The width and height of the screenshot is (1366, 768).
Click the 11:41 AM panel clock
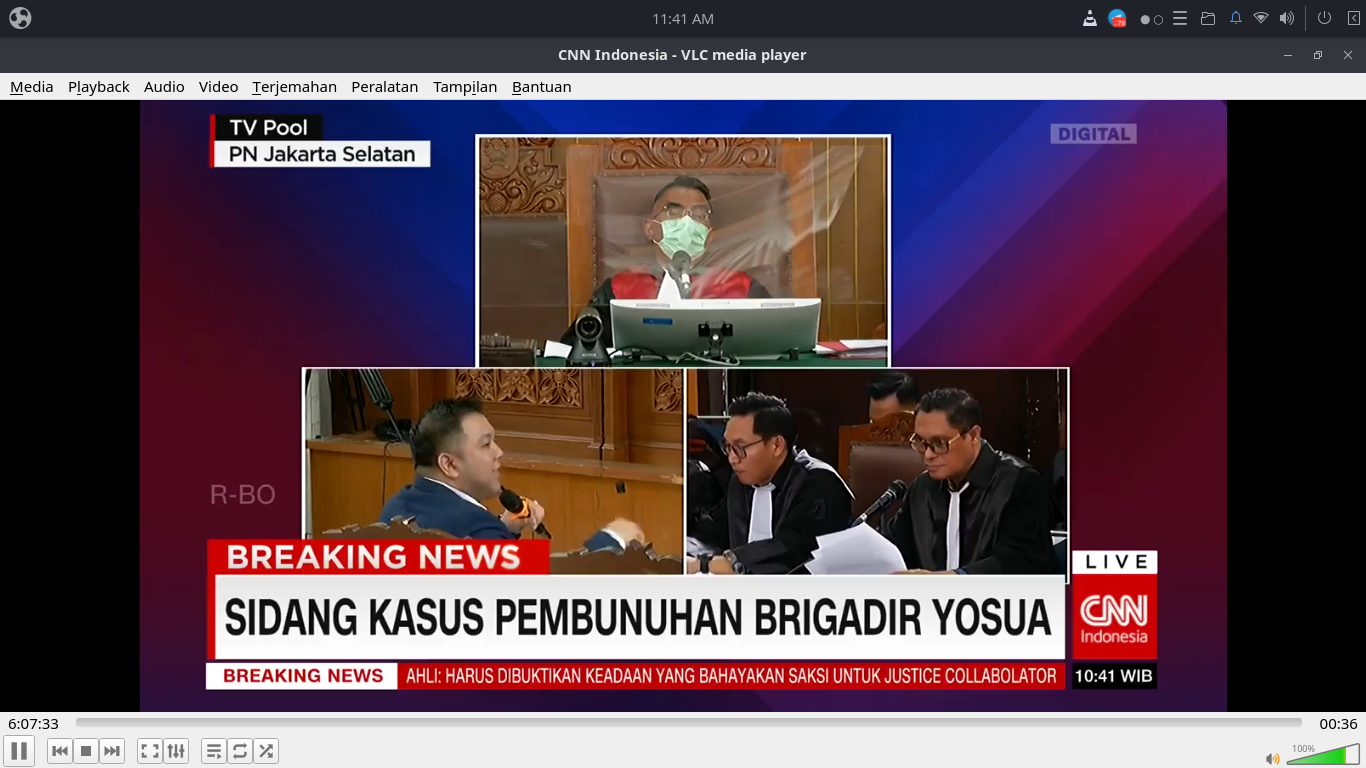point(683,18)
